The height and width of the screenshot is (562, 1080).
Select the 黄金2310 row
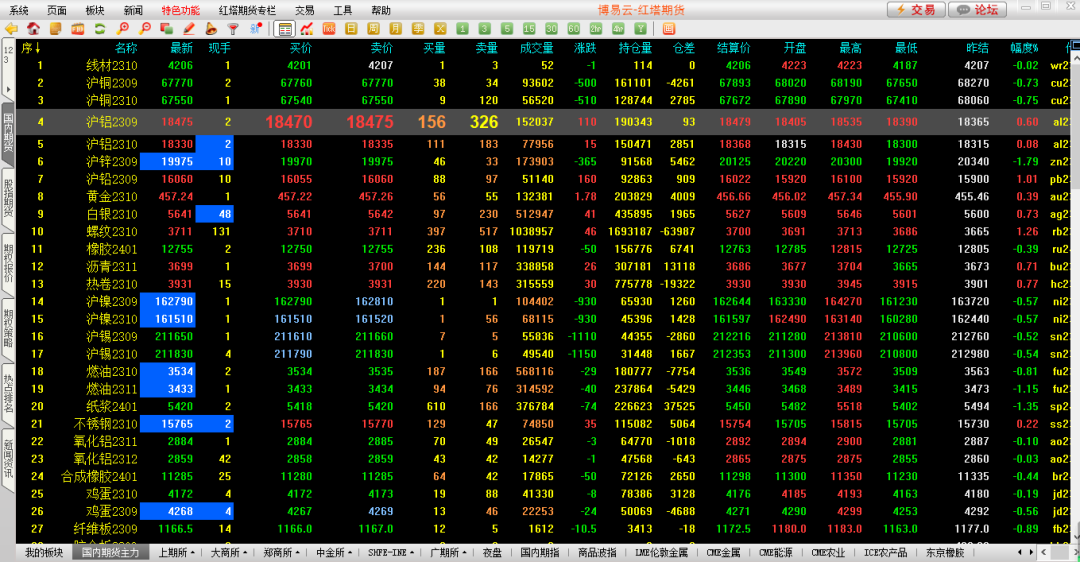tap(112, 197)
